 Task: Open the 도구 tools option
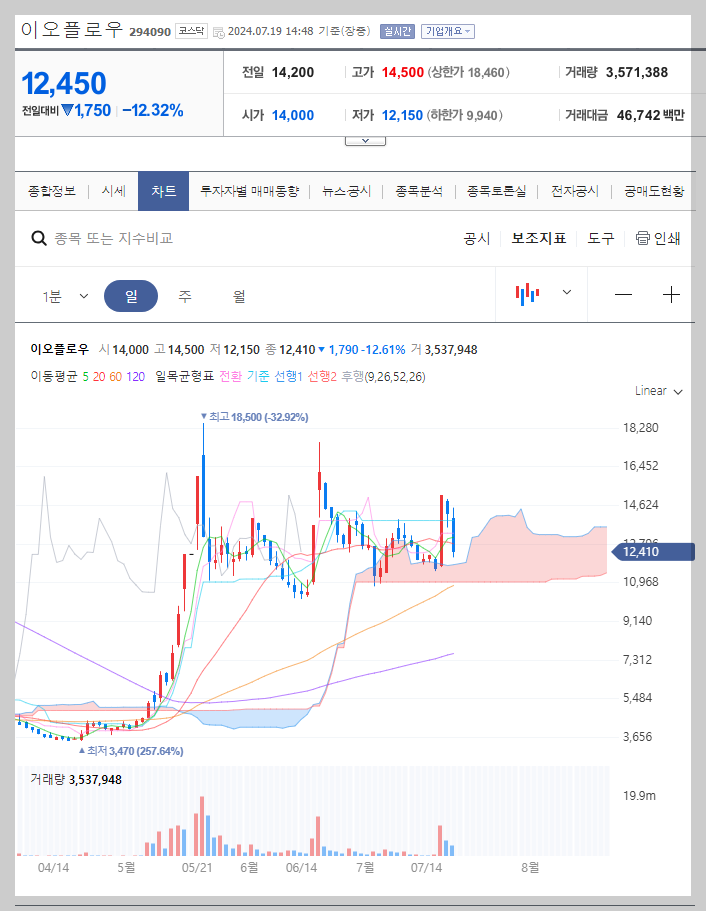599,238
